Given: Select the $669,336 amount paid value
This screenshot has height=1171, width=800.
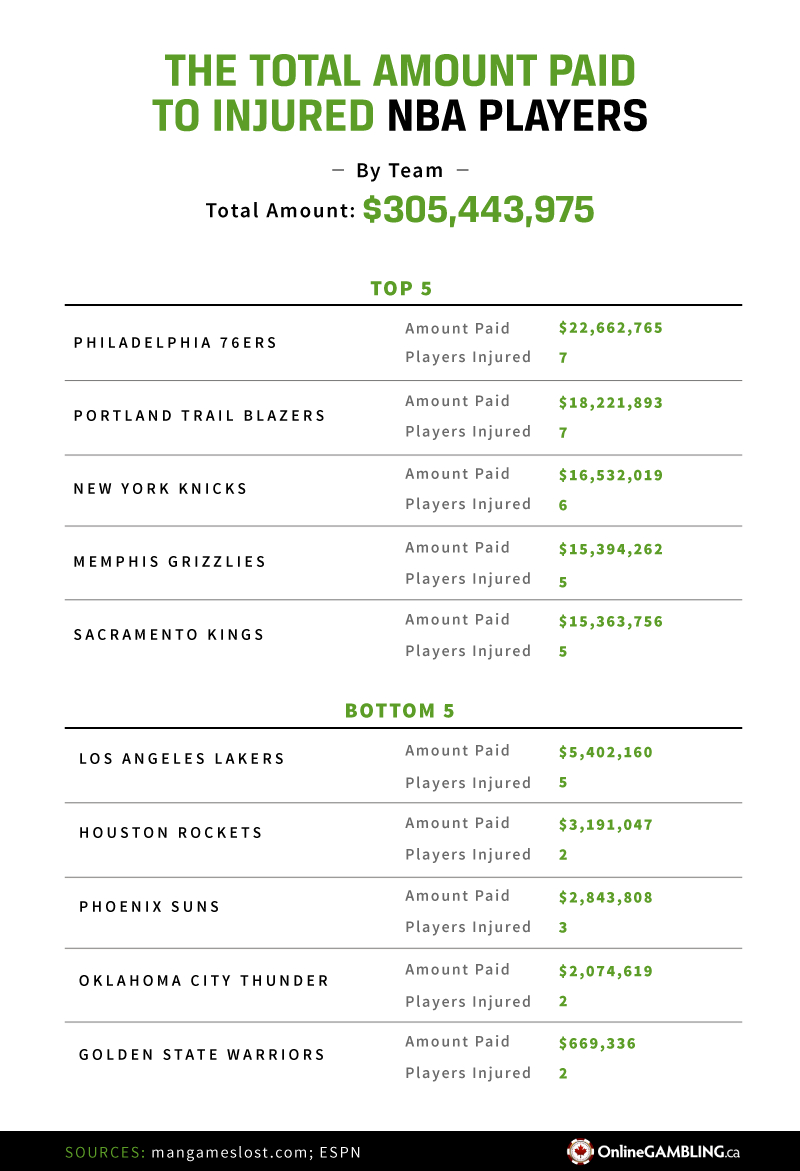Looking at the screenshot, I should pyautogui.click(x=597, y=1044).
